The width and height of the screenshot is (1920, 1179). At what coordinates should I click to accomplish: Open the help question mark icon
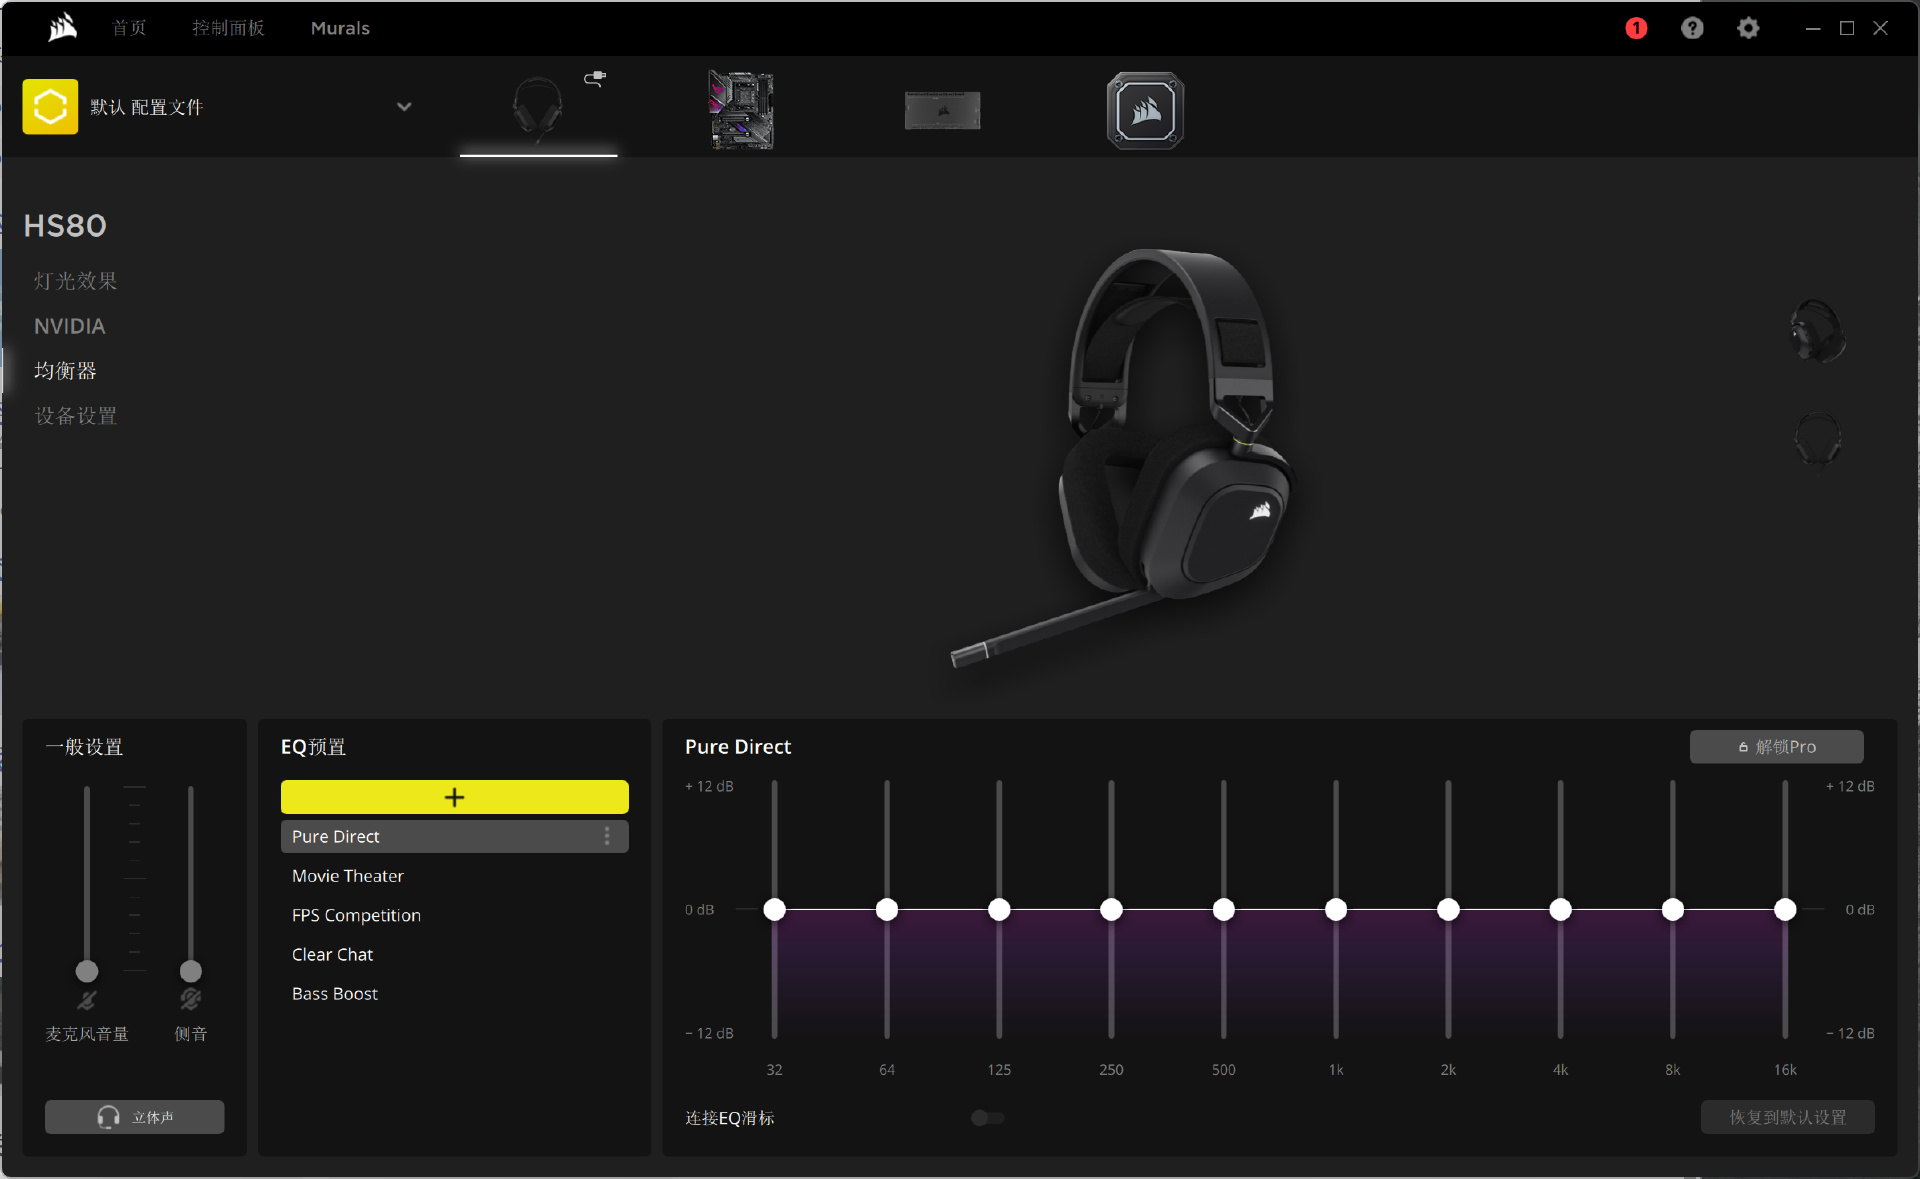(1692, 28)
